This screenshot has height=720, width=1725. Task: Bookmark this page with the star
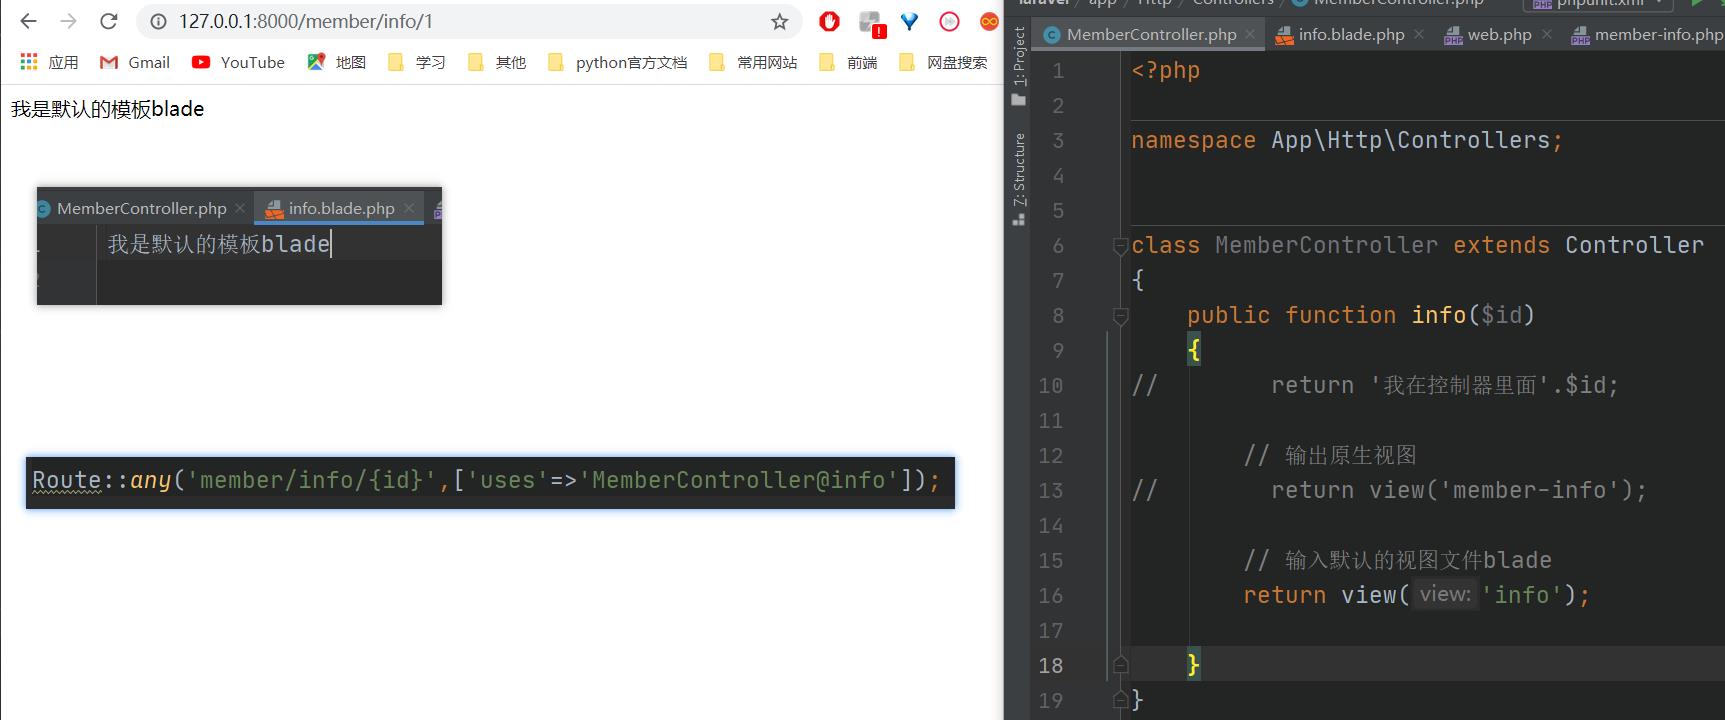(779, 21)
